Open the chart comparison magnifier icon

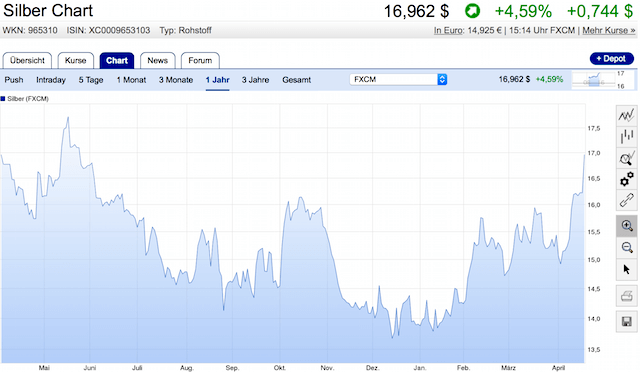pos(626,158)
